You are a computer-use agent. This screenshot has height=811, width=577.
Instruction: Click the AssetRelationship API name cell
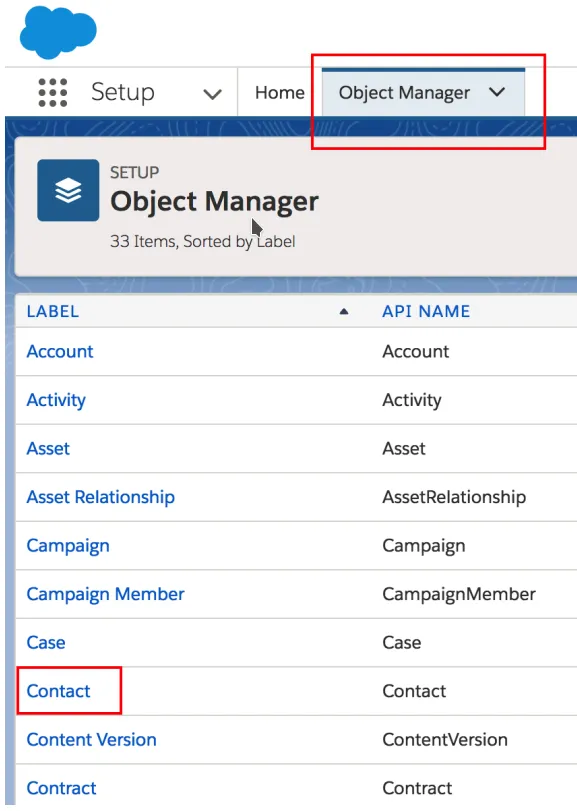coord(454,497)
